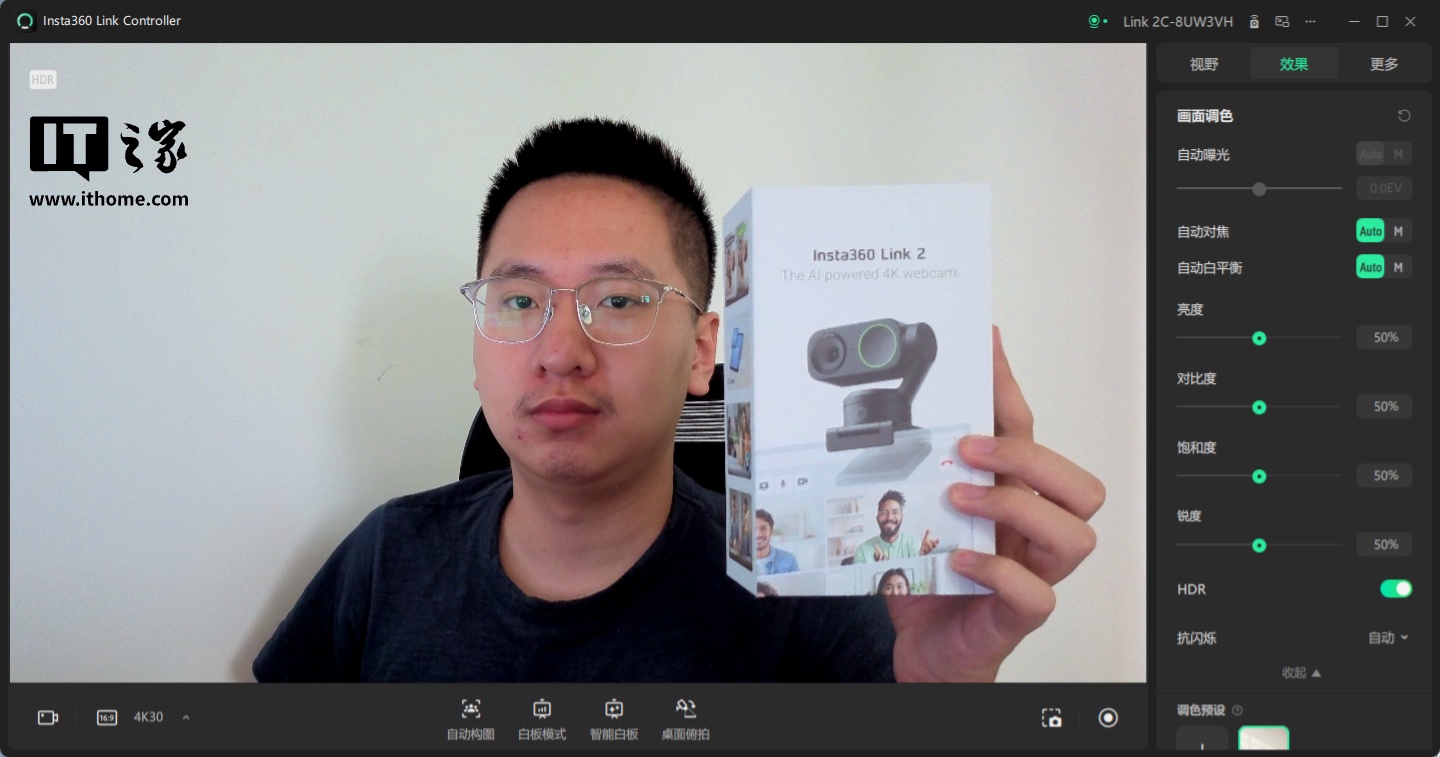1440x757 pixels.
Task: Set 自动对焦 to manual M
Action: point(1398,231)
